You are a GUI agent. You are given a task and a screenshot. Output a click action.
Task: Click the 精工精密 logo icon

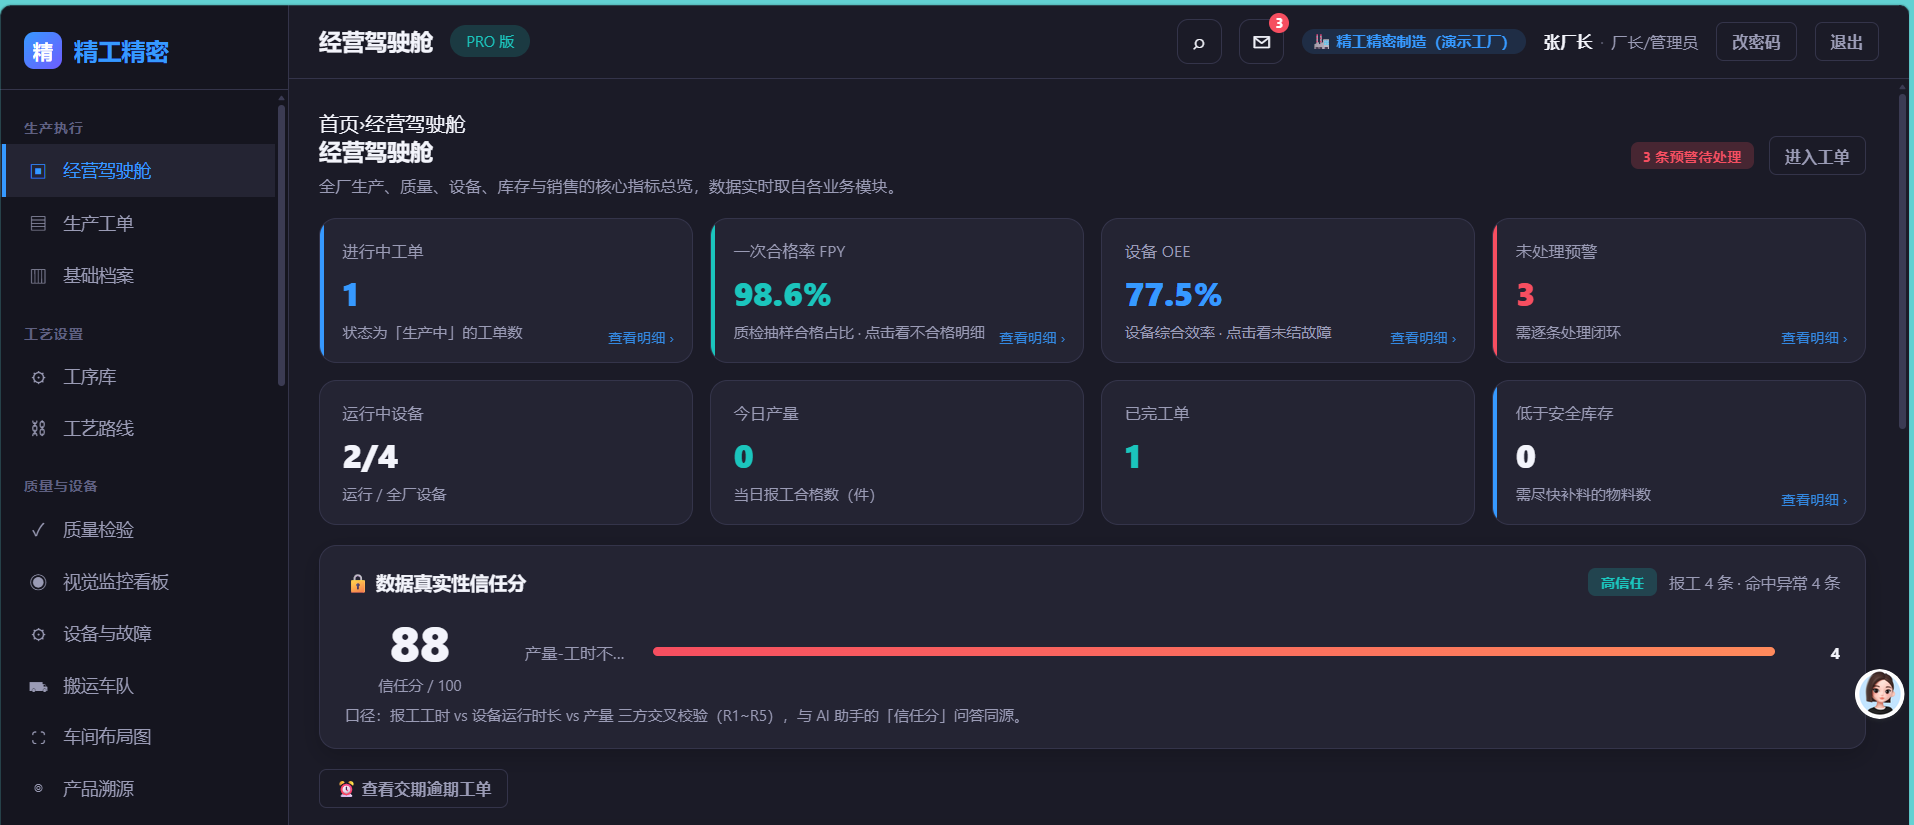click(x=43, y=51)
